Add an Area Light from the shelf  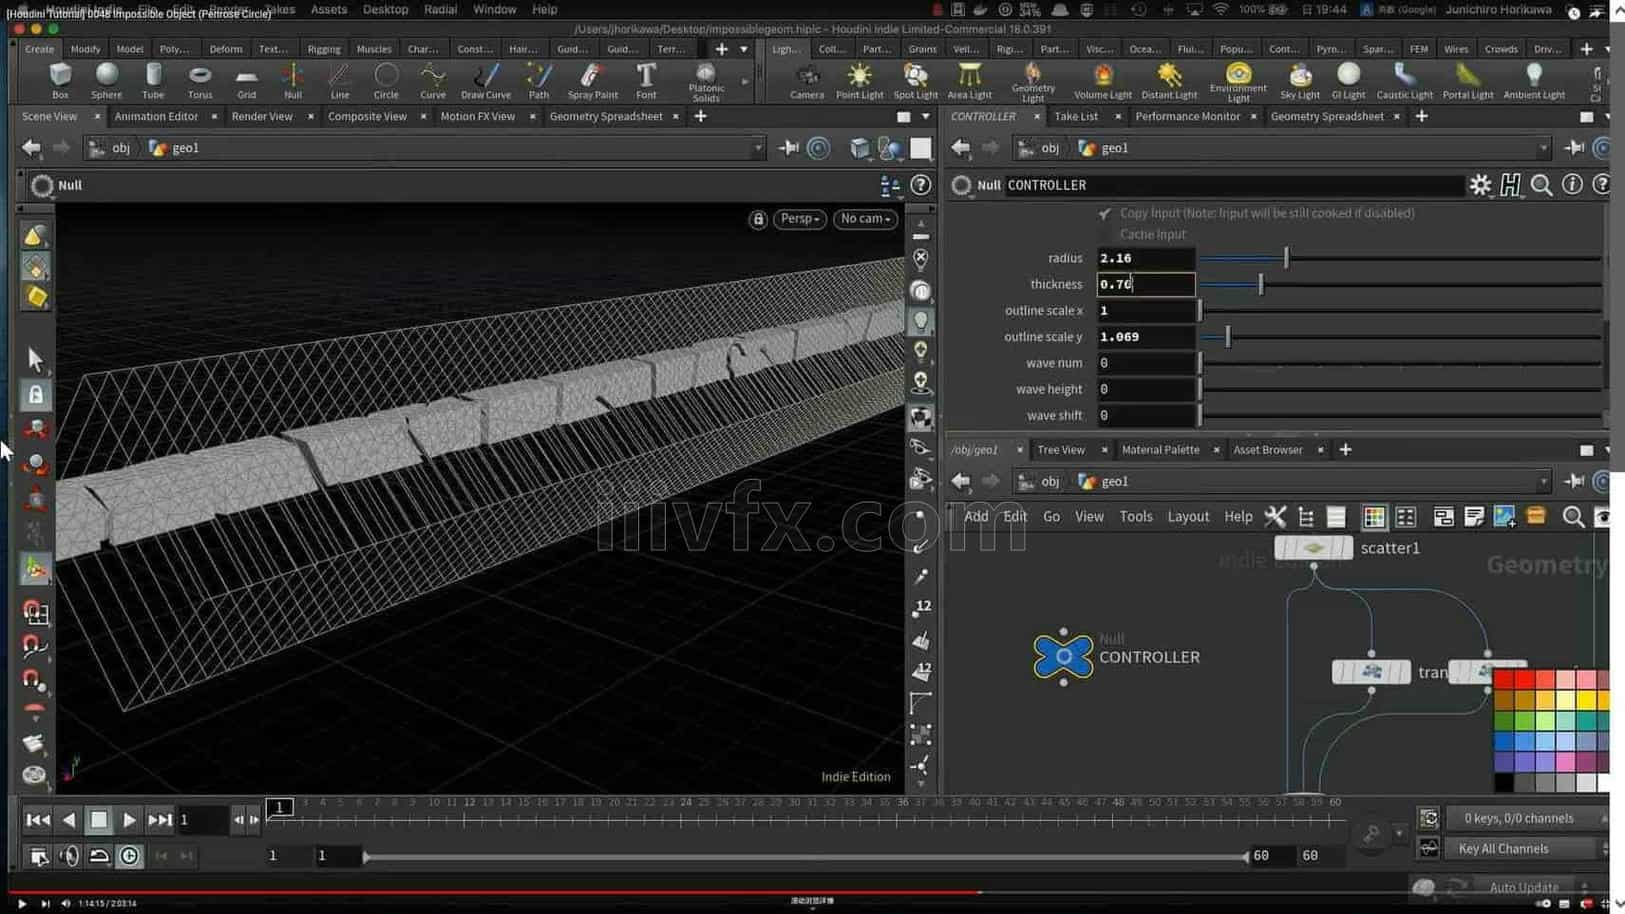969,80
